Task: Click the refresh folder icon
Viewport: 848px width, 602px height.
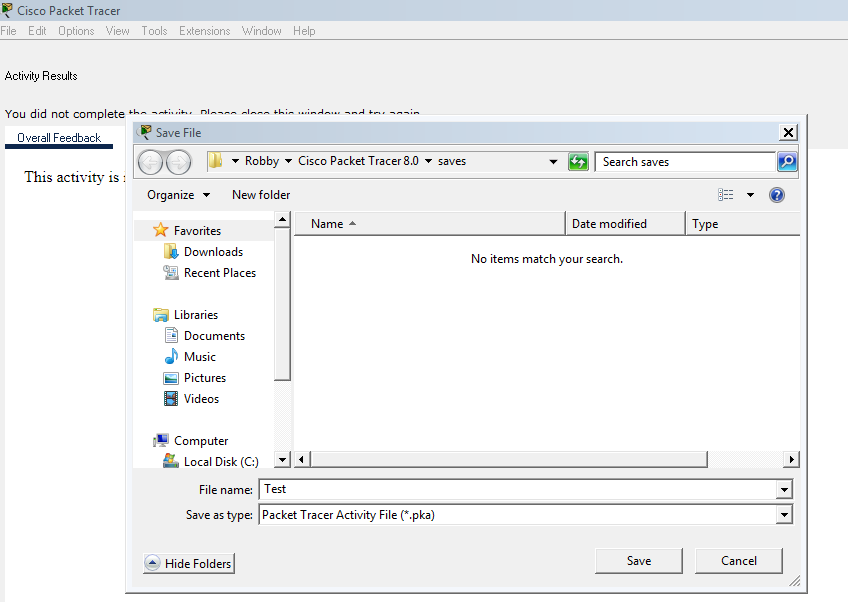Action: tap(578, 162)
